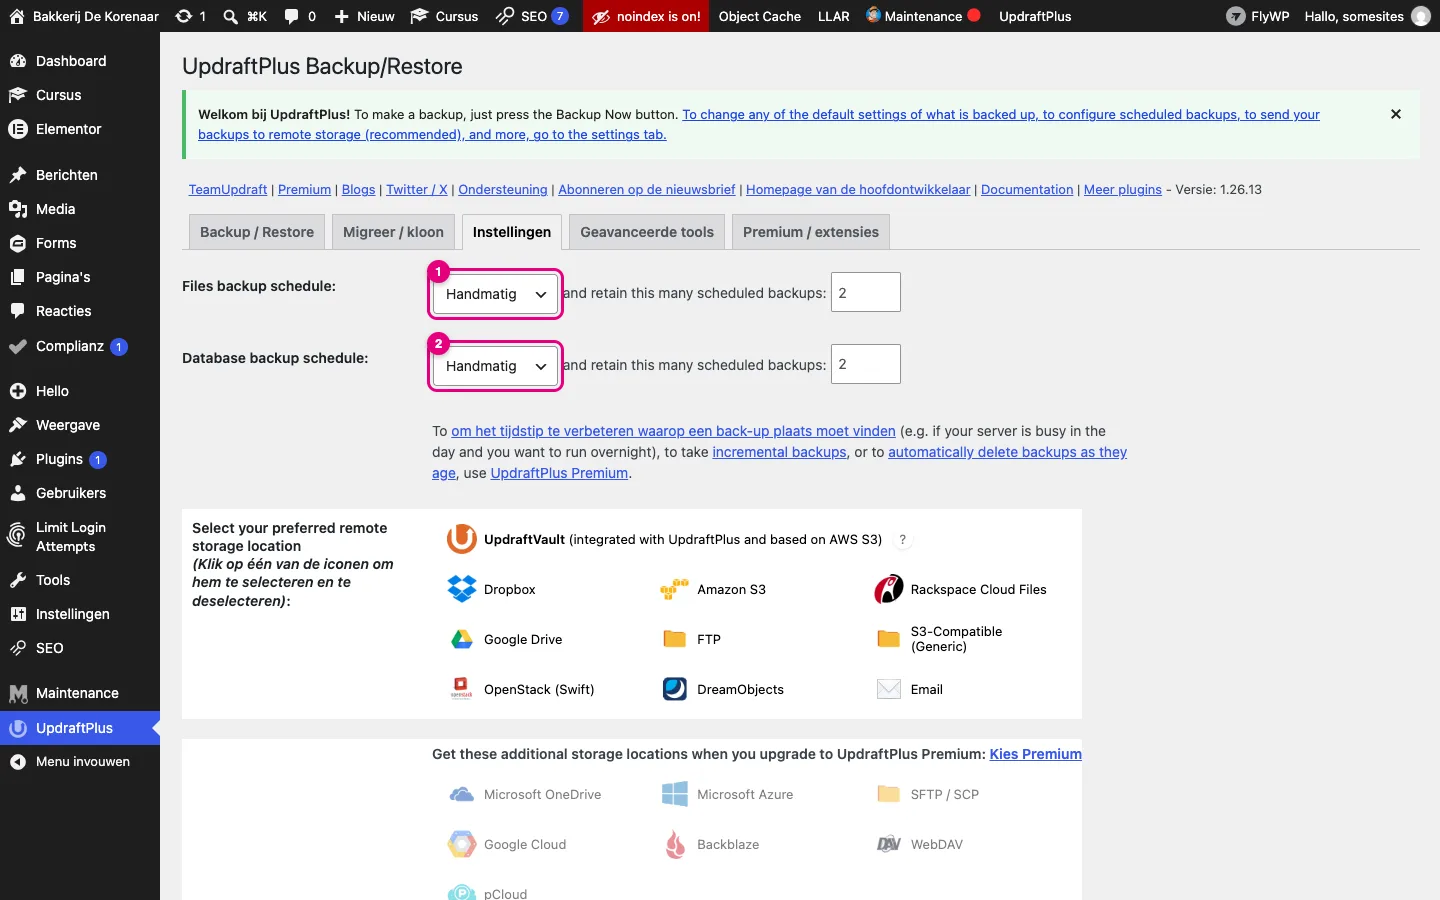This screenshot has height=900, width=1440.
Task: Pick the DreamObjects storage icon
Action: click(675, 689)
